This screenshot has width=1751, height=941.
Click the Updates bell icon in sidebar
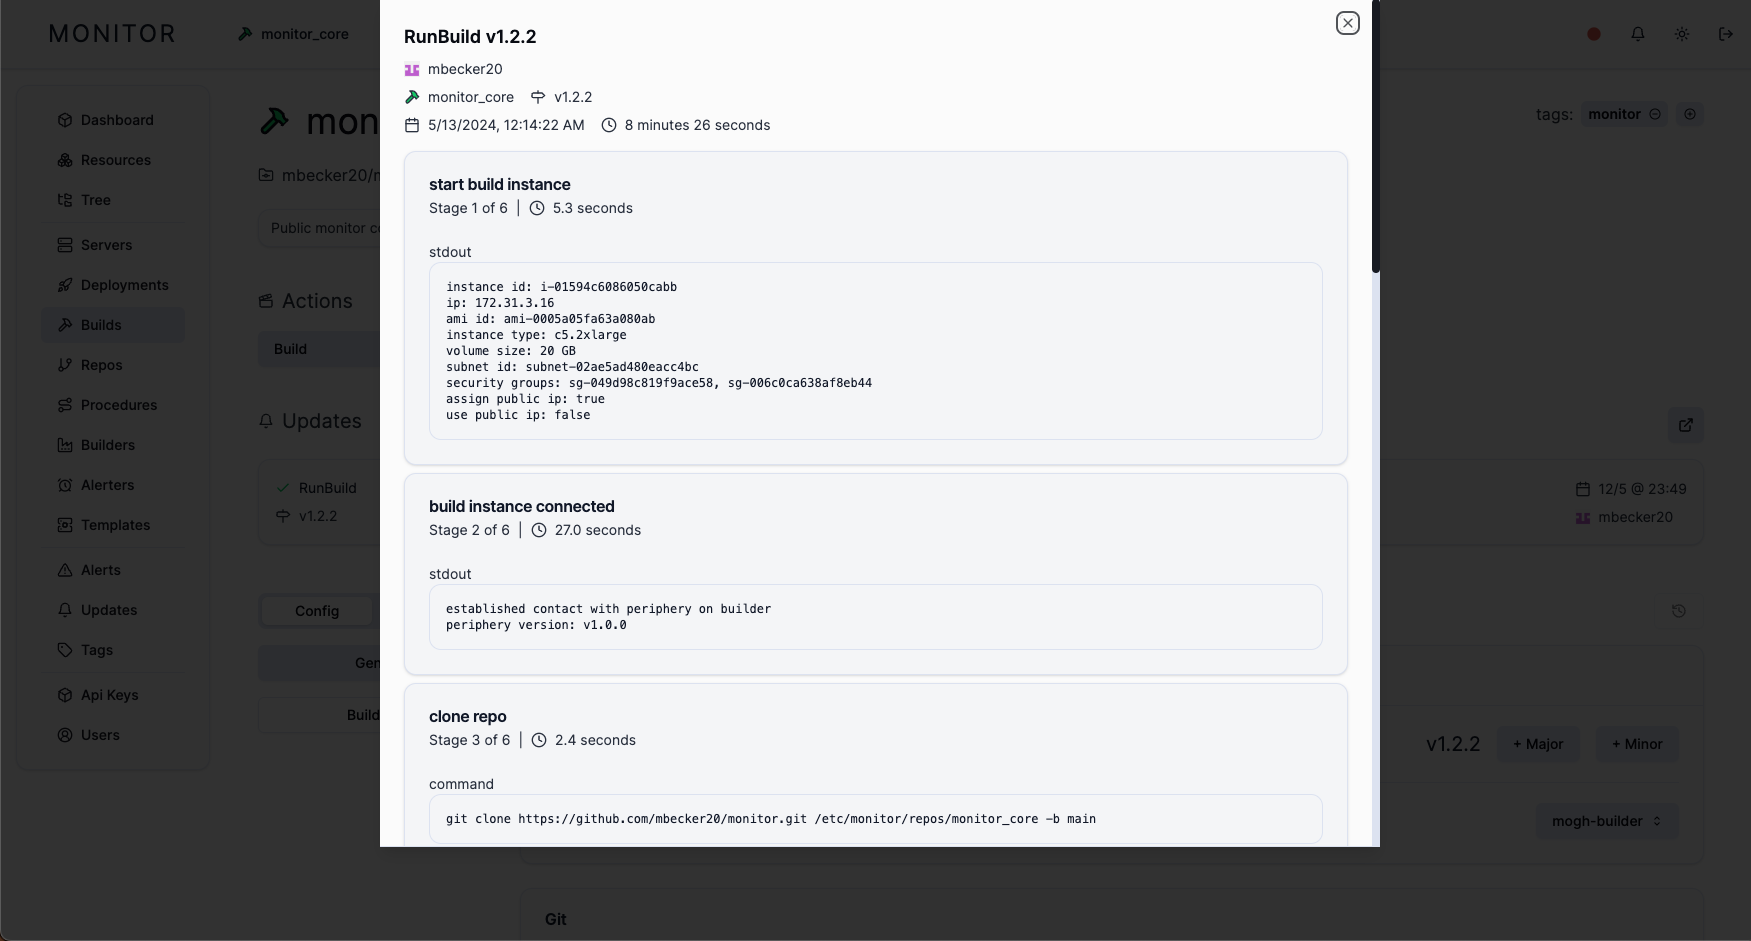(x=65, y=610)
